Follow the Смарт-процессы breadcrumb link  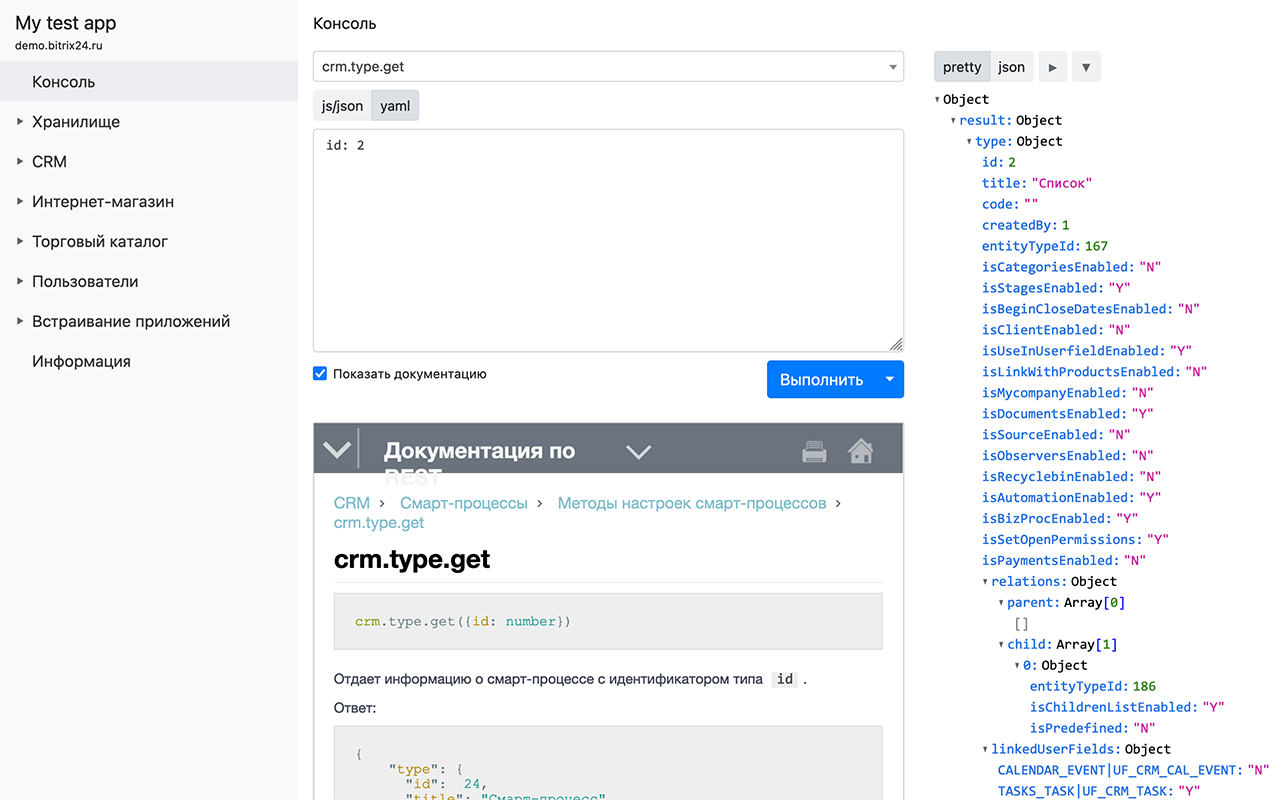point(464,503)
